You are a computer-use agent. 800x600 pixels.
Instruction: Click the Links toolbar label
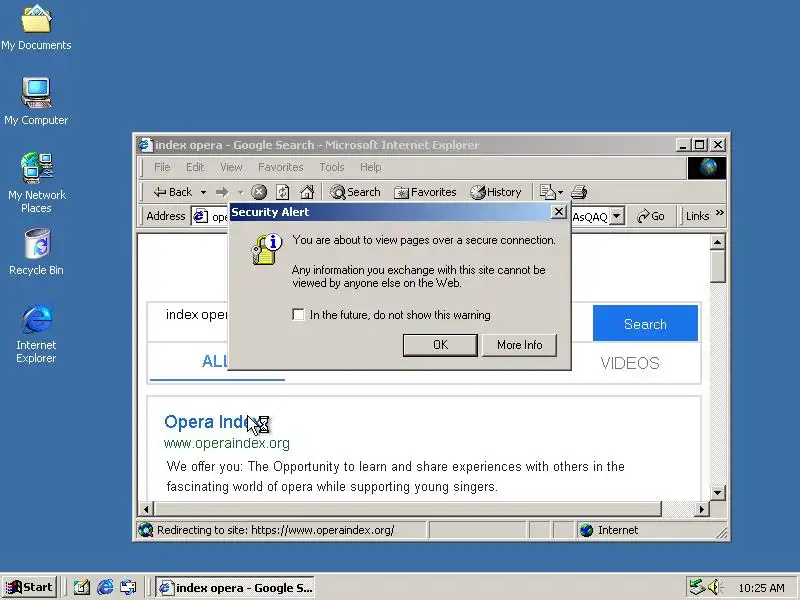697,216
